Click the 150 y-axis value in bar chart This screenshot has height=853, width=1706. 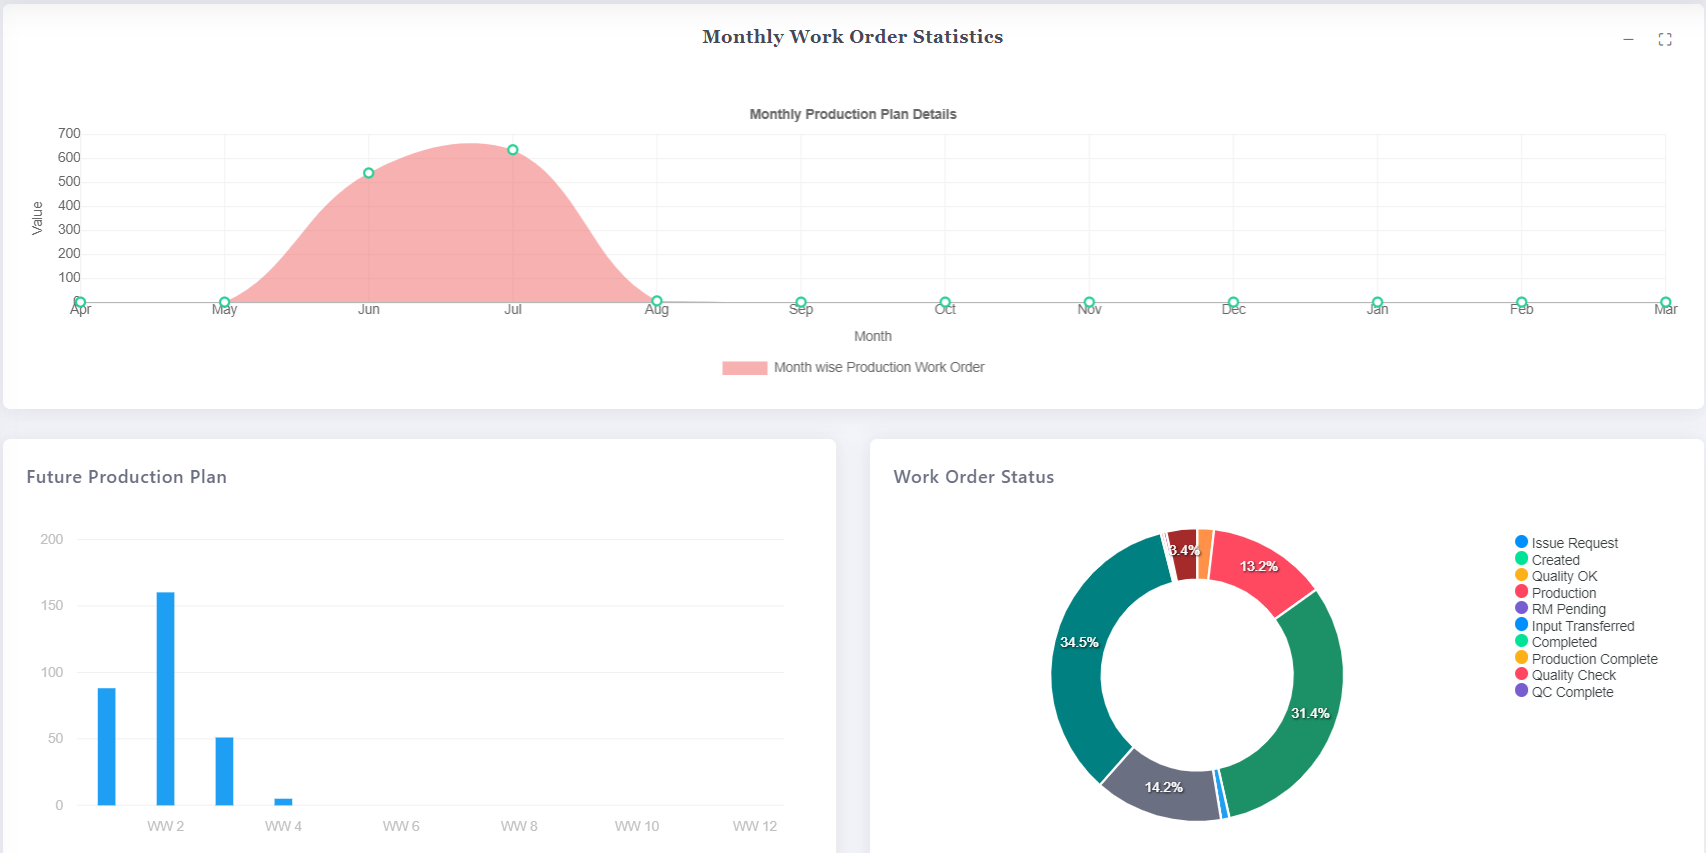[51, 605]
